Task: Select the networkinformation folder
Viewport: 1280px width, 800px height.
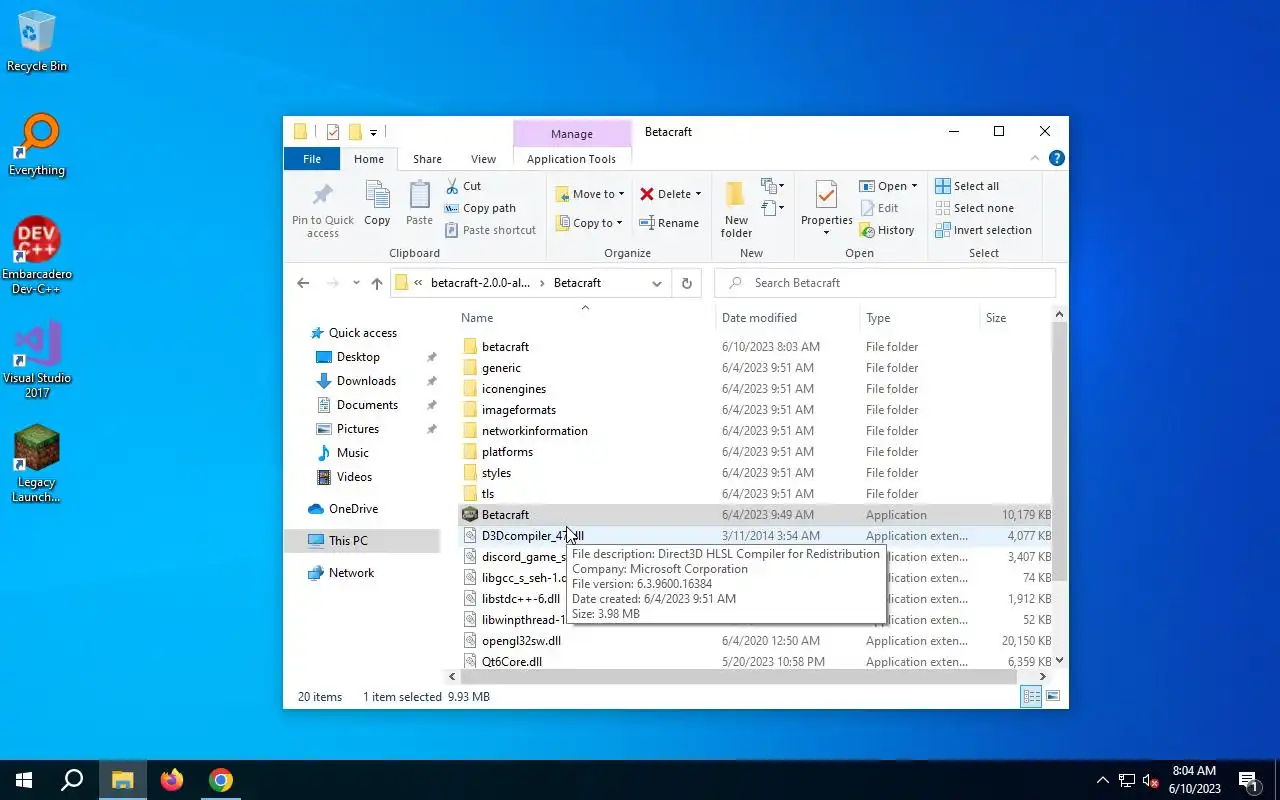Action: tap(535, 431)
